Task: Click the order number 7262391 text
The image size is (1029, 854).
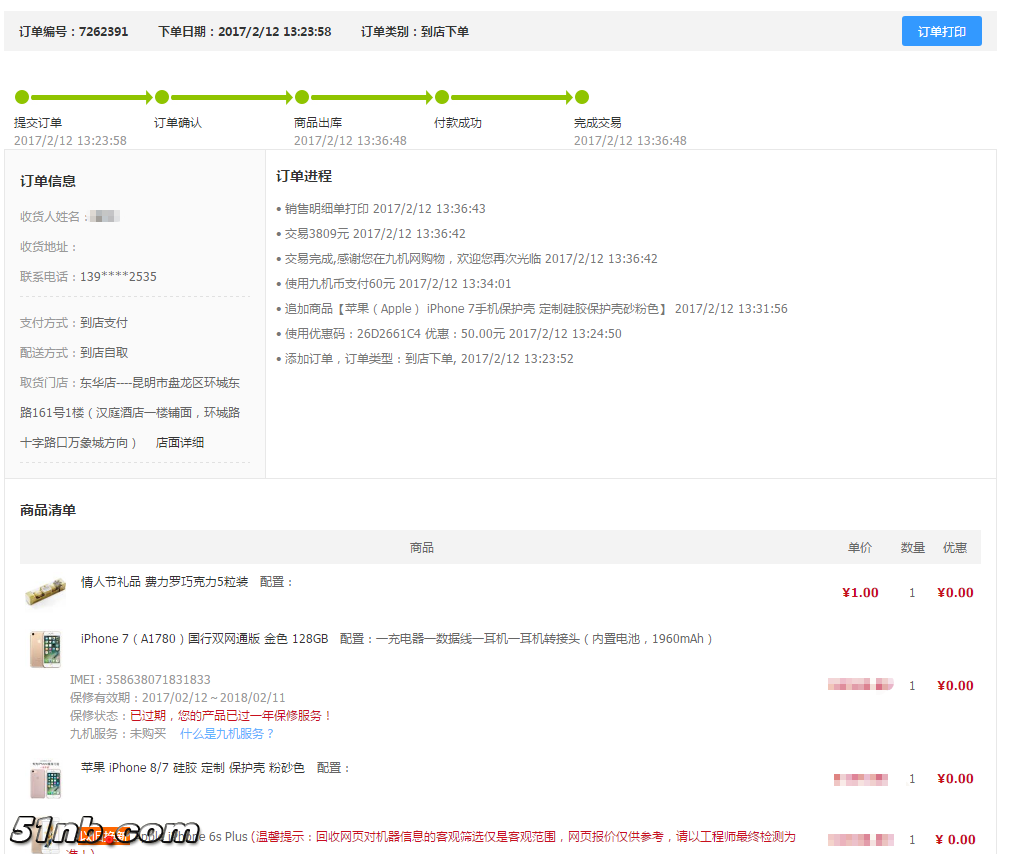Action: (x=103, y=31)
